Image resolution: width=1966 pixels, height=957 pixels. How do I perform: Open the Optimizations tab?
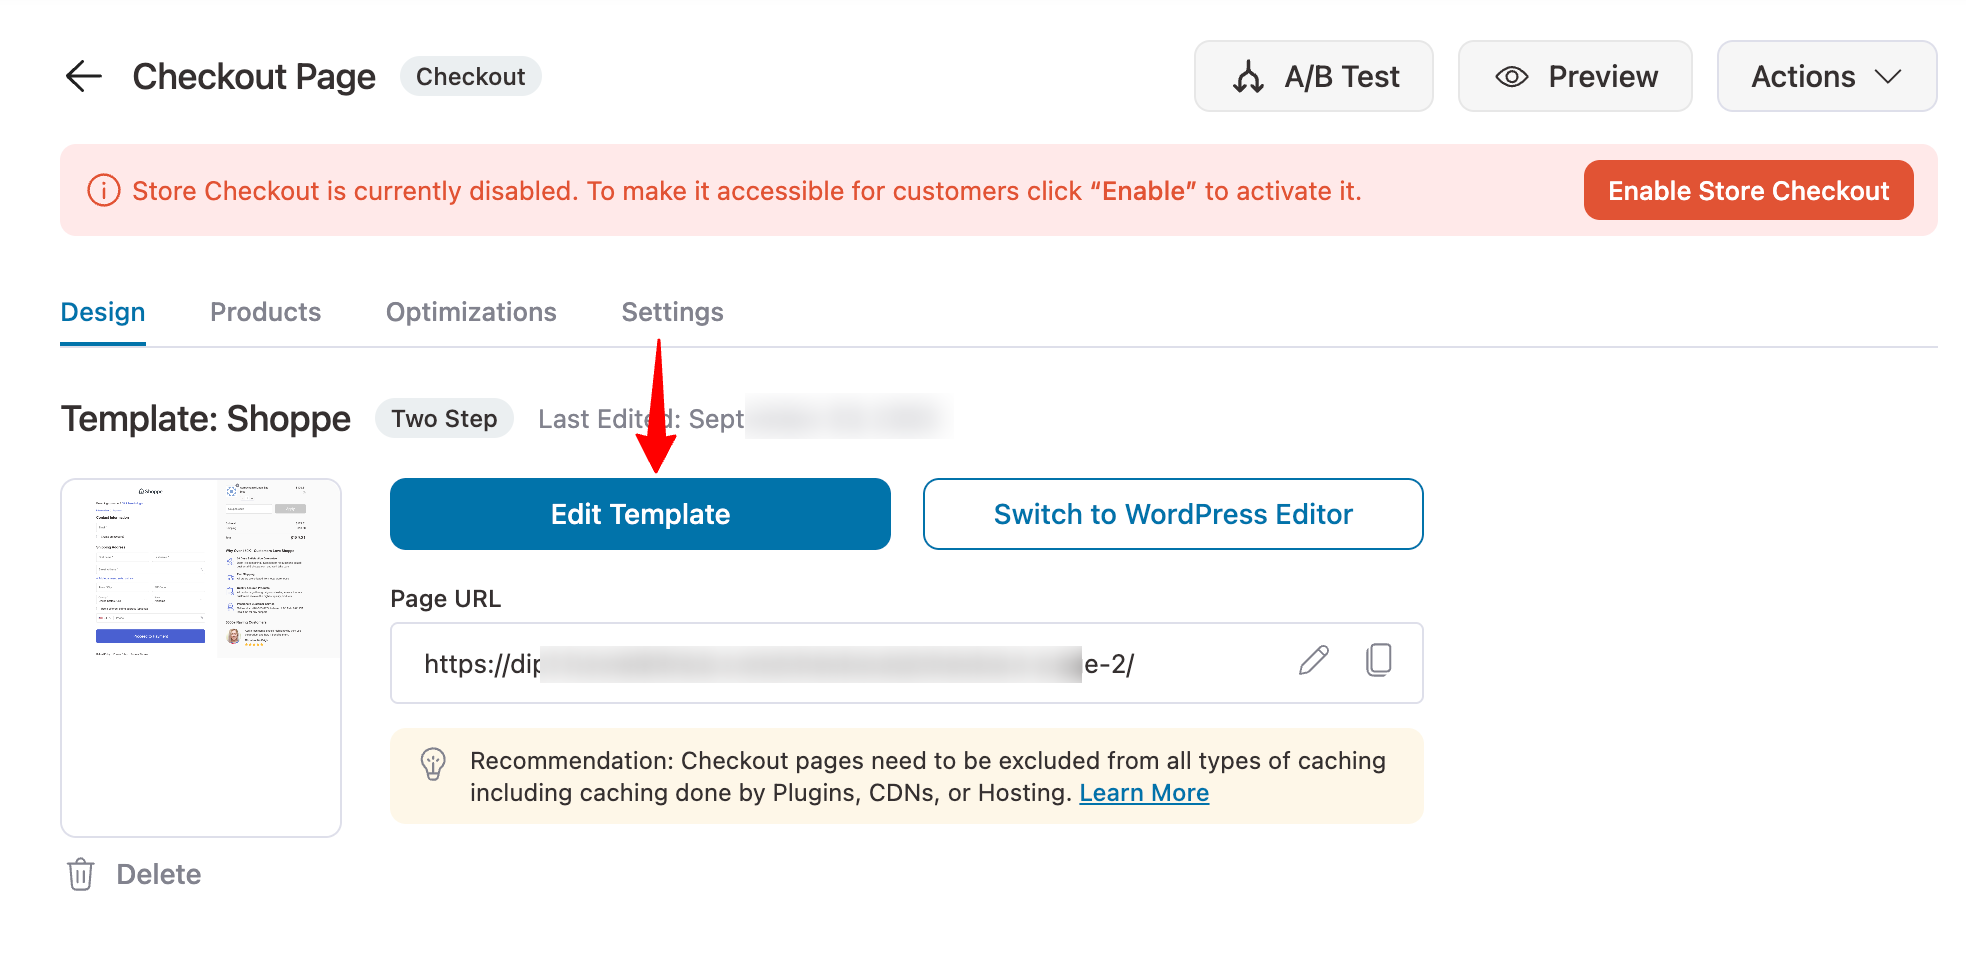click(x=471, y=312)
